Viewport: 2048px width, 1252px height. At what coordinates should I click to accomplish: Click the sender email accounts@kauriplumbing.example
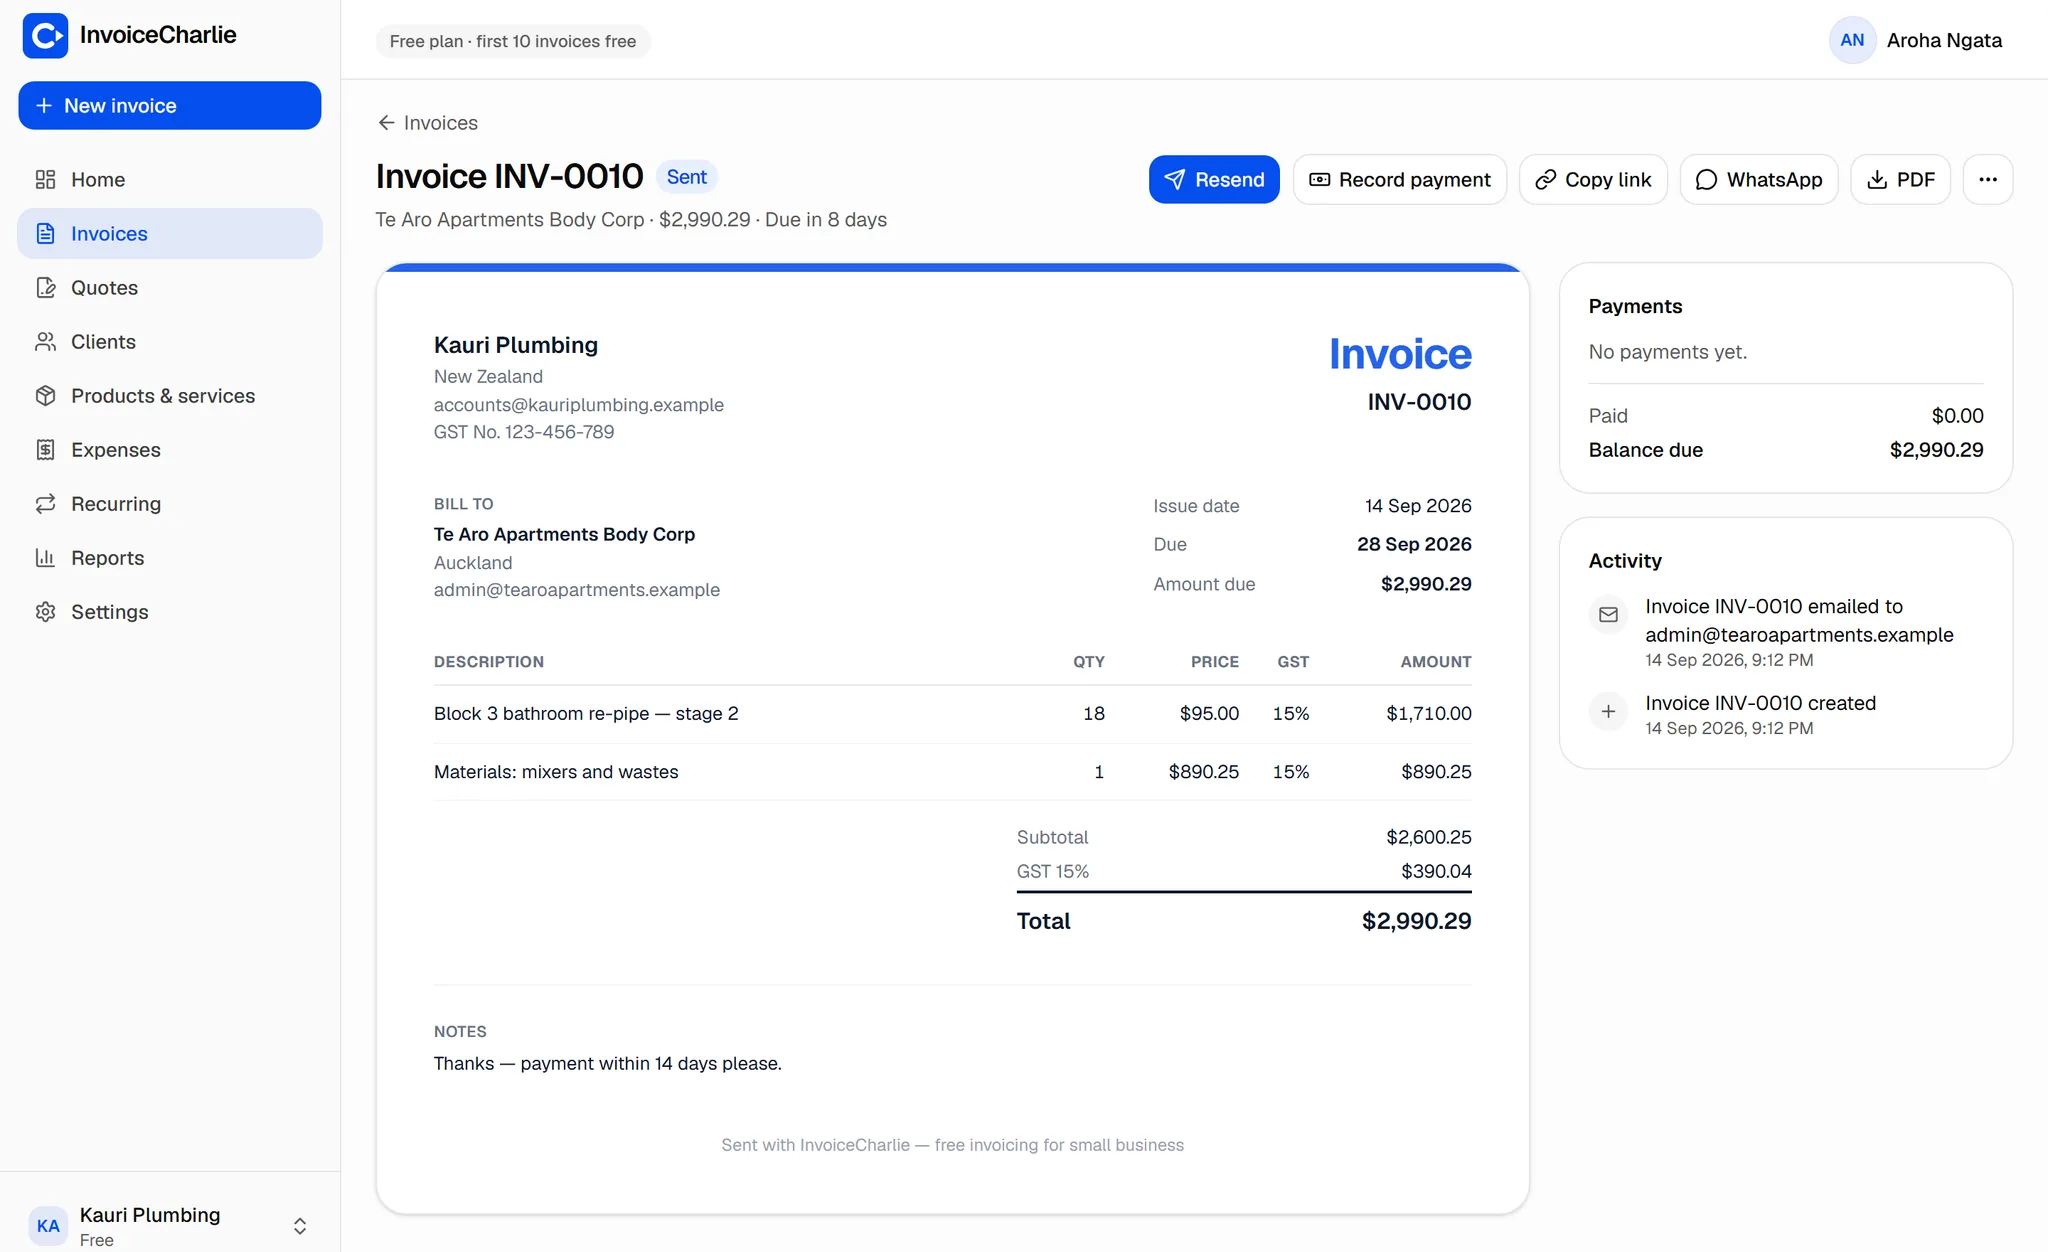point(579,405)
